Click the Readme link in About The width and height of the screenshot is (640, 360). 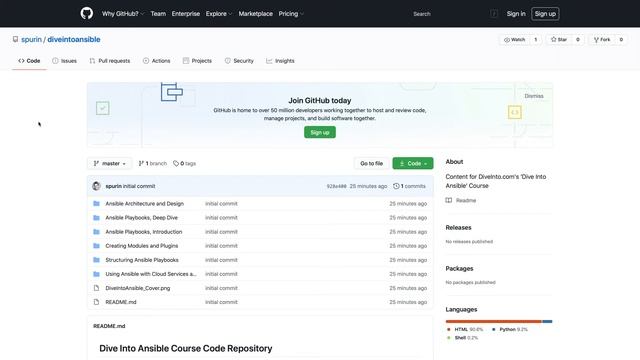[466, 200]
